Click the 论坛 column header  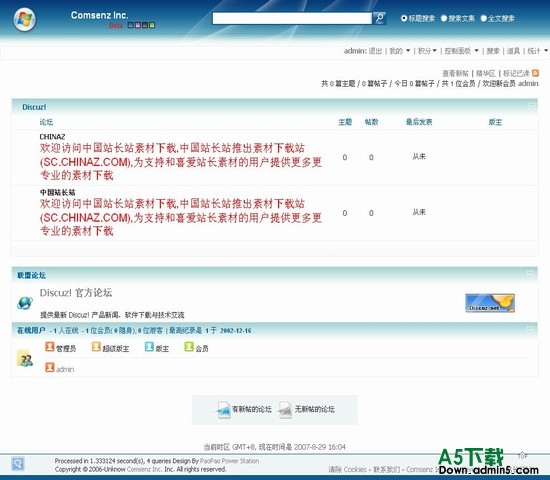tap(46, 122)
